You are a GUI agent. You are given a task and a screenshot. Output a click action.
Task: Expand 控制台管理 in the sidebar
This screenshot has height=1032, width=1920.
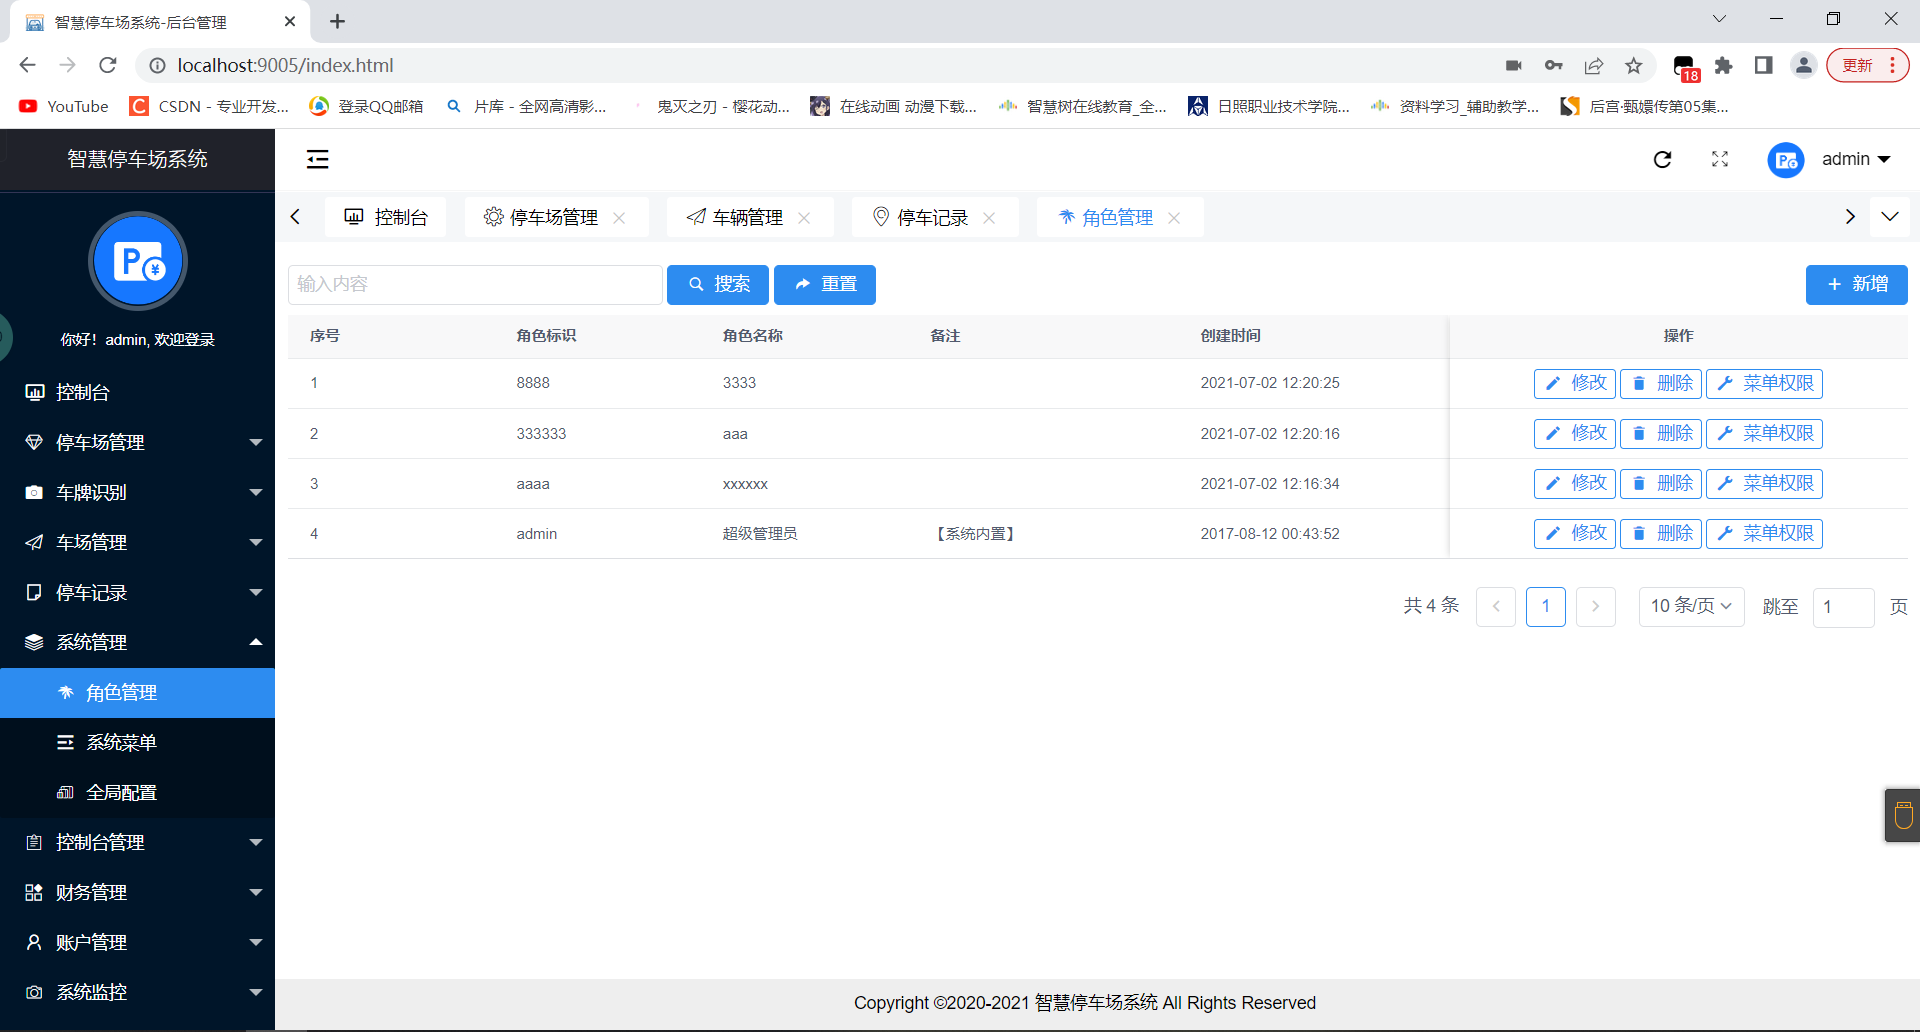tap(137, 843)
